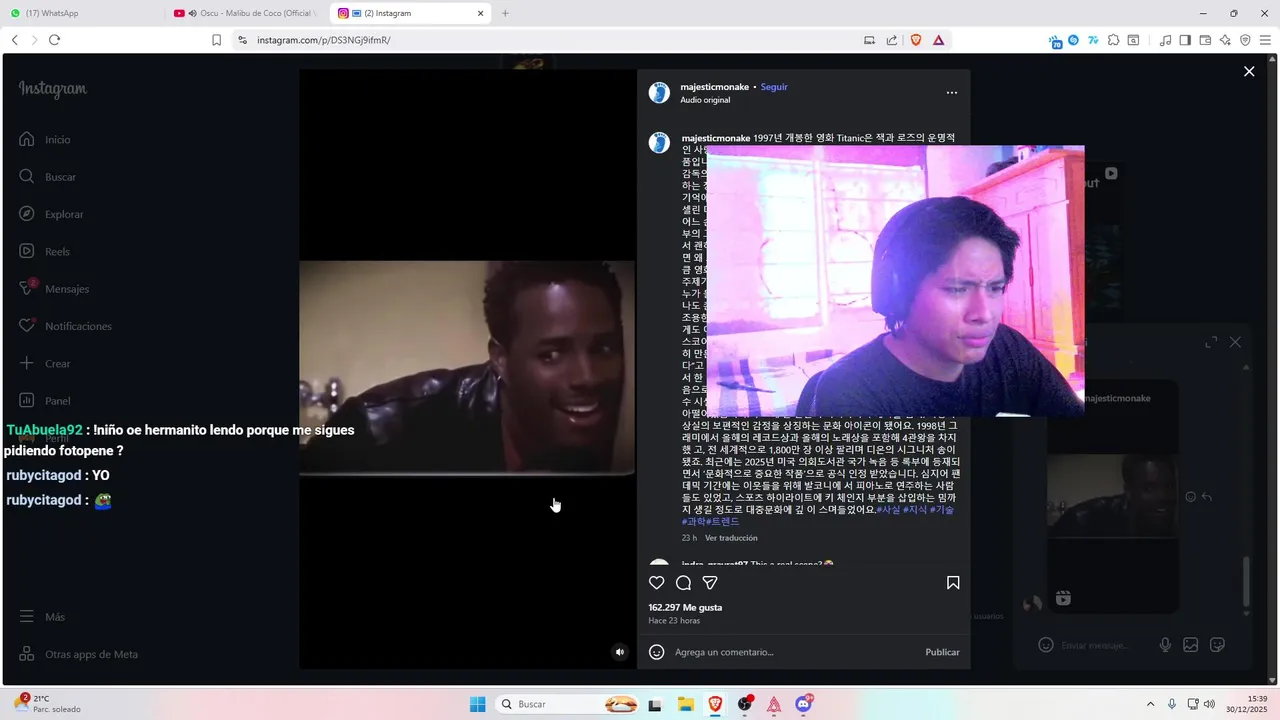Image resolution: width=1280 pixels, height=720 pixels.
Task: Go to Inicio in the Instagram sidebar
Action: click(45, 140)
